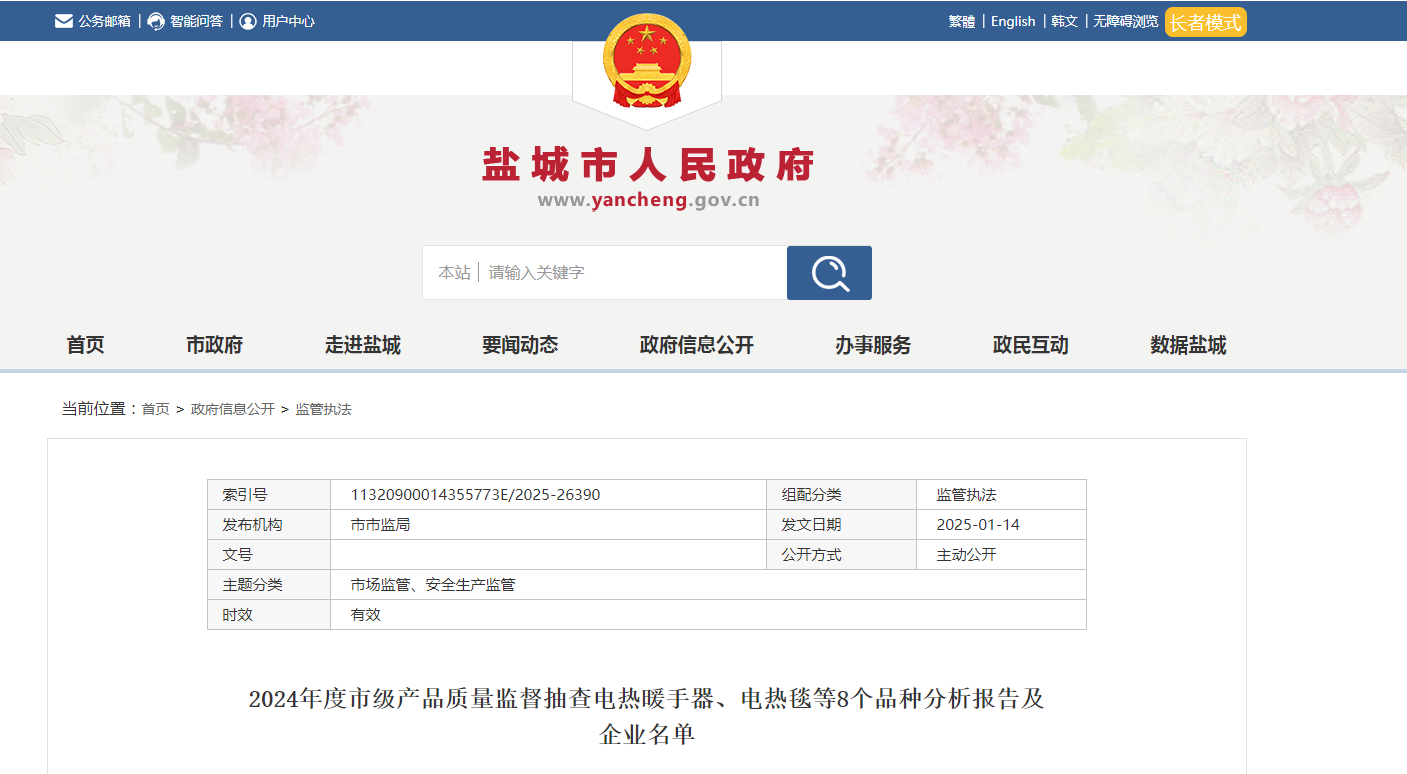Type in the 请输入关键字 search field
The height and width of the screenshot is (774, 1407).
pos(630,273)
